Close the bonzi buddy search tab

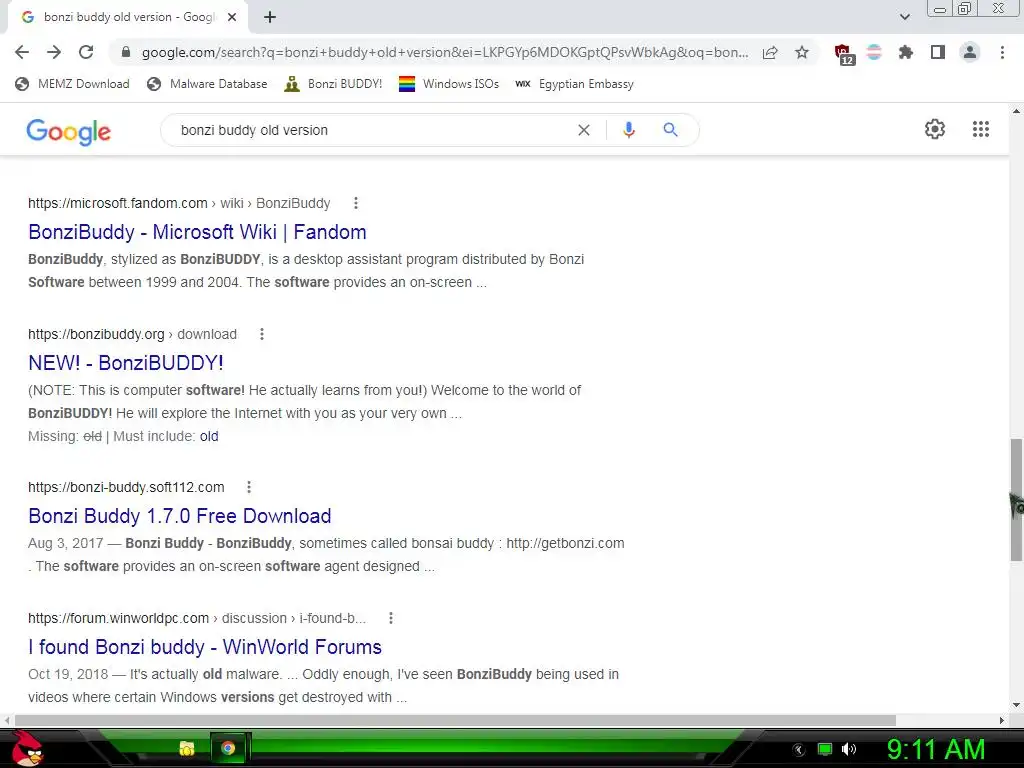[232, 17]
